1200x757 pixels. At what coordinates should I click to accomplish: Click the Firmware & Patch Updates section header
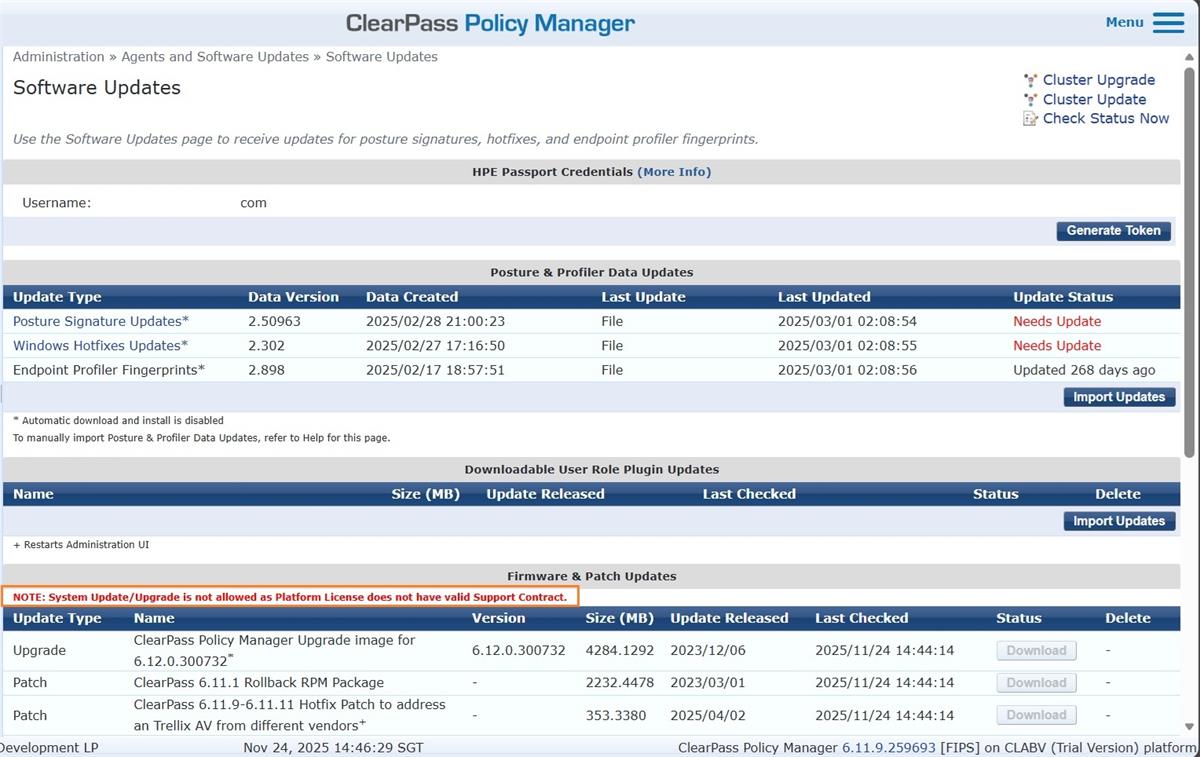click(x=591, y=576)
